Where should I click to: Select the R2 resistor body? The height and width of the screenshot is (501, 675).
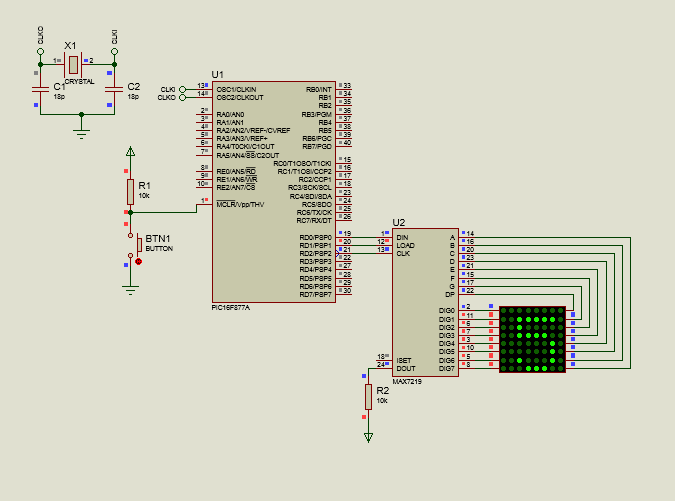click(368, 397)
